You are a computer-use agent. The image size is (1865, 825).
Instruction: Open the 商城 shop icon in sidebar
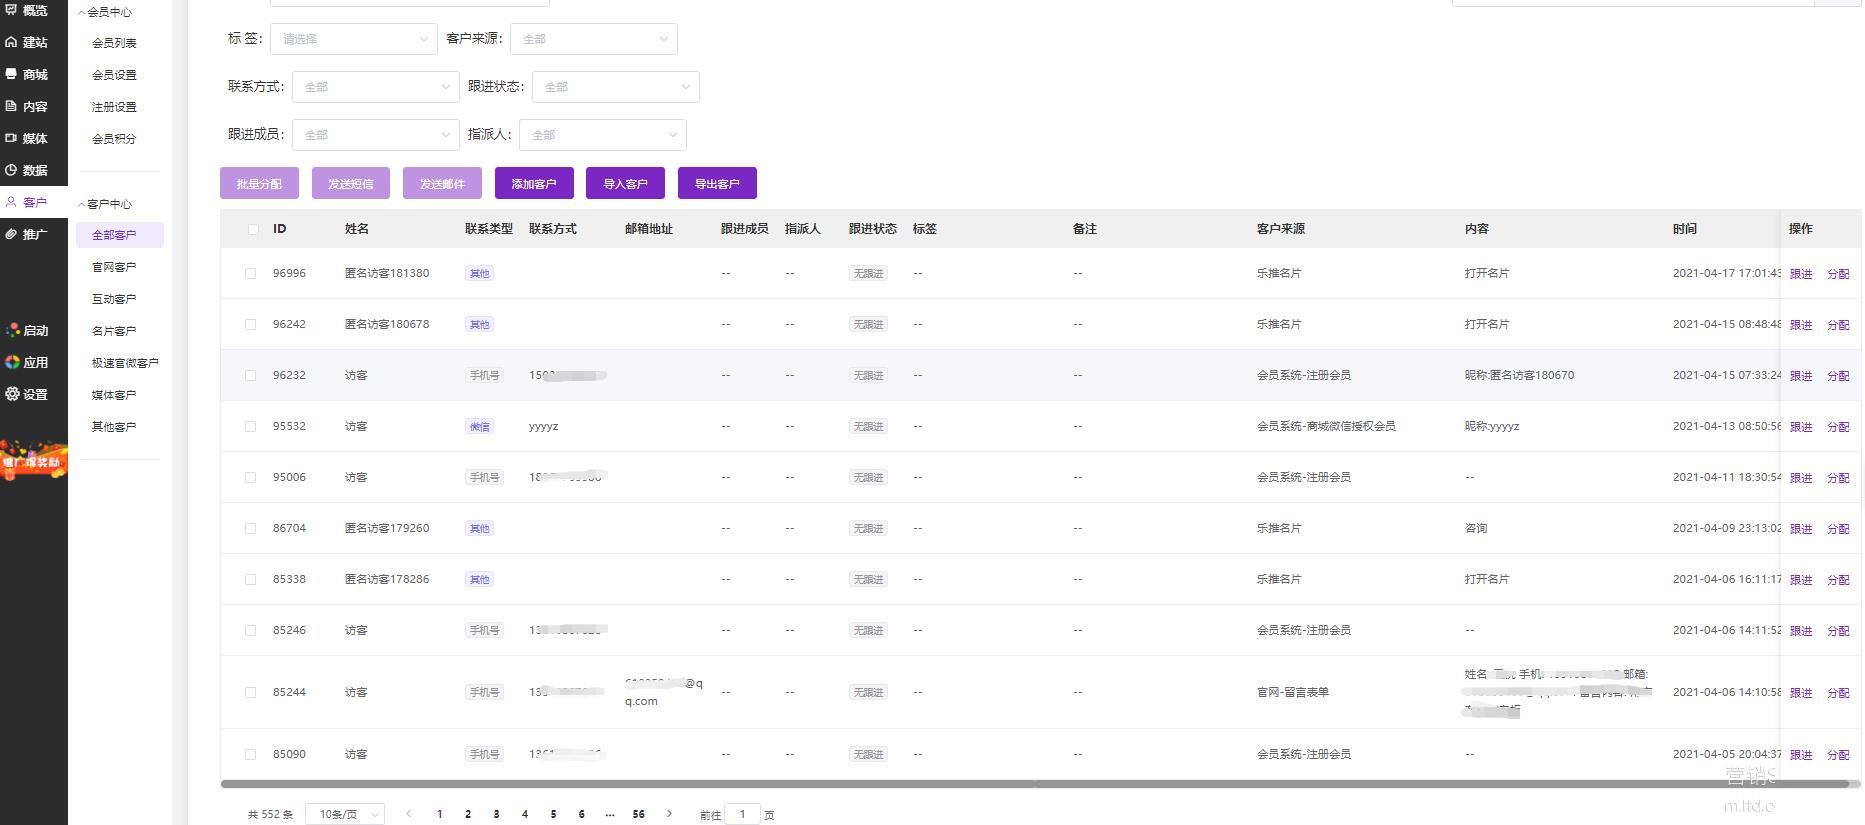coord(11,74)
